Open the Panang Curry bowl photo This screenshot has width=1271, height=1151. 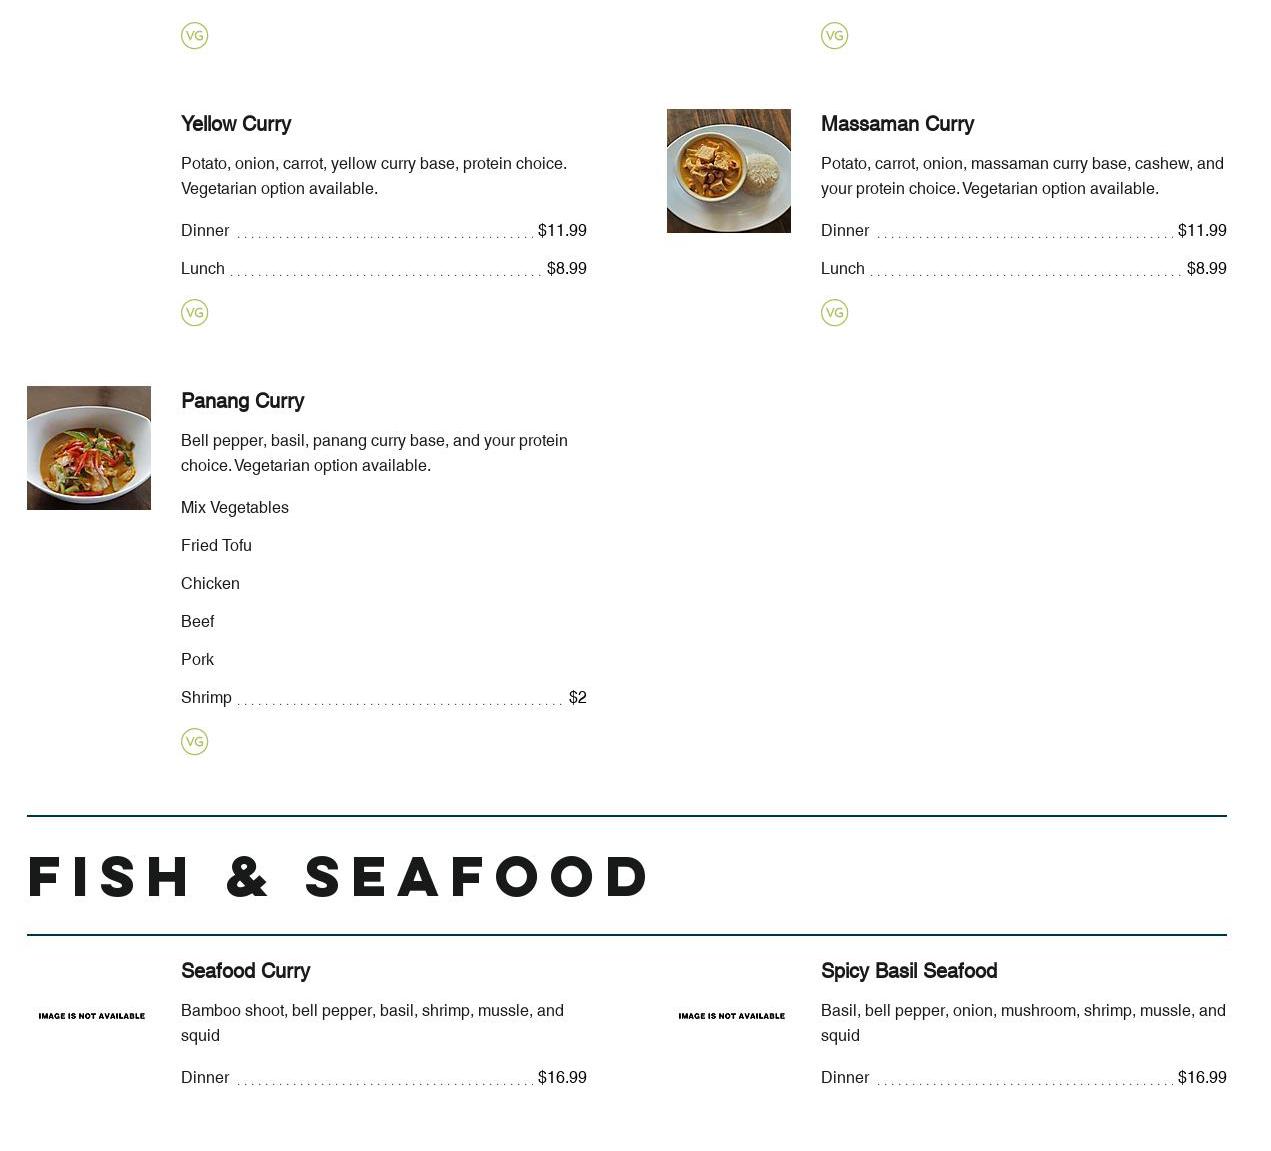pyautogui.click(x=89, y=448)
